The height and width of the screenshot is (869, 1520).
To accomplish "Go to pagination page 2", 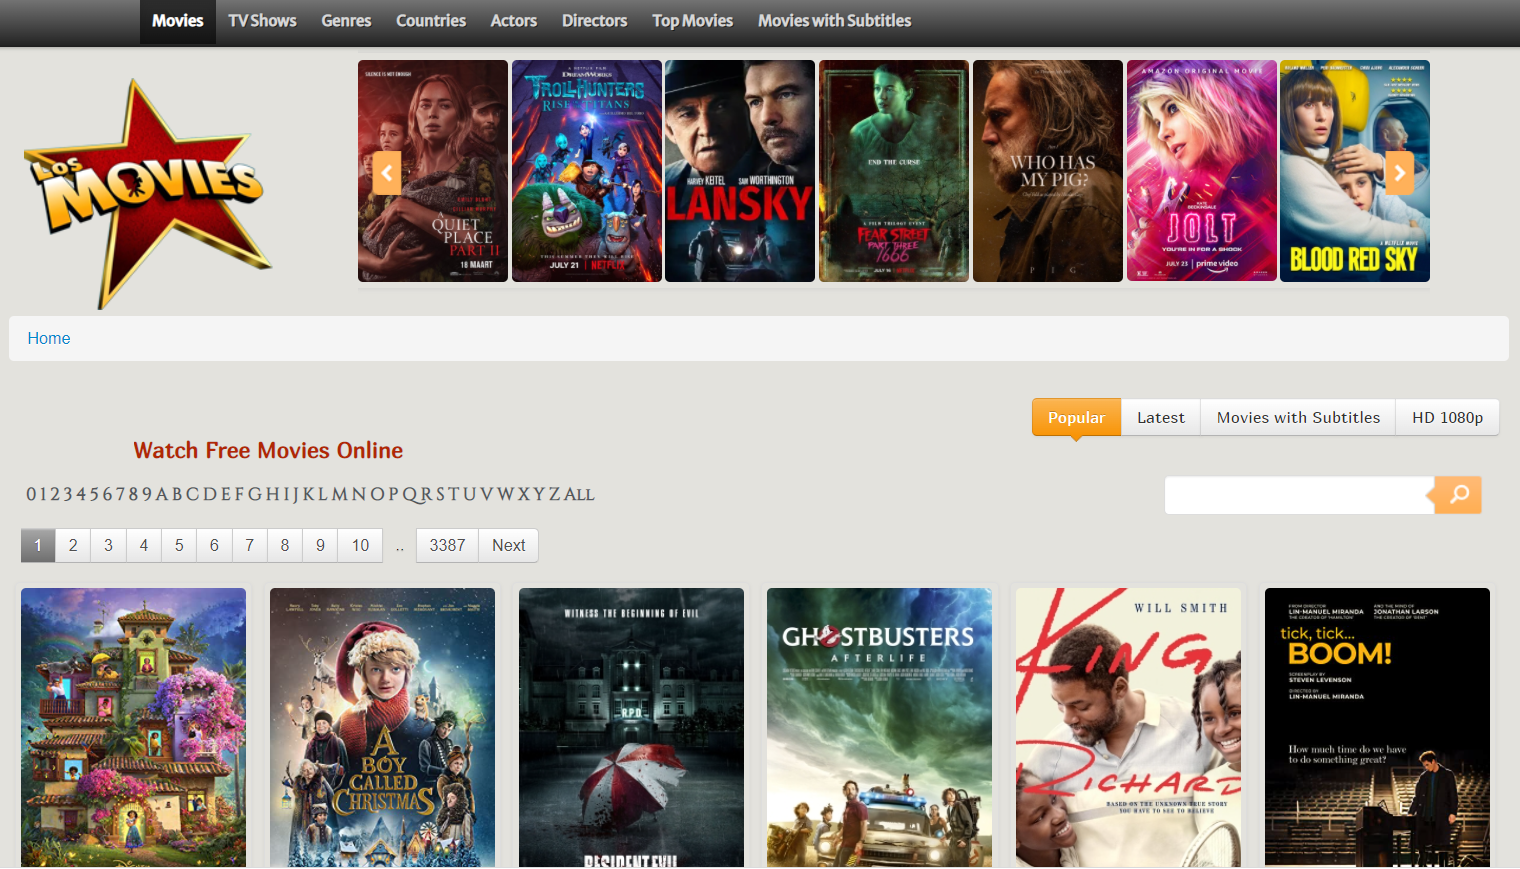I will [x=73, y=546].
